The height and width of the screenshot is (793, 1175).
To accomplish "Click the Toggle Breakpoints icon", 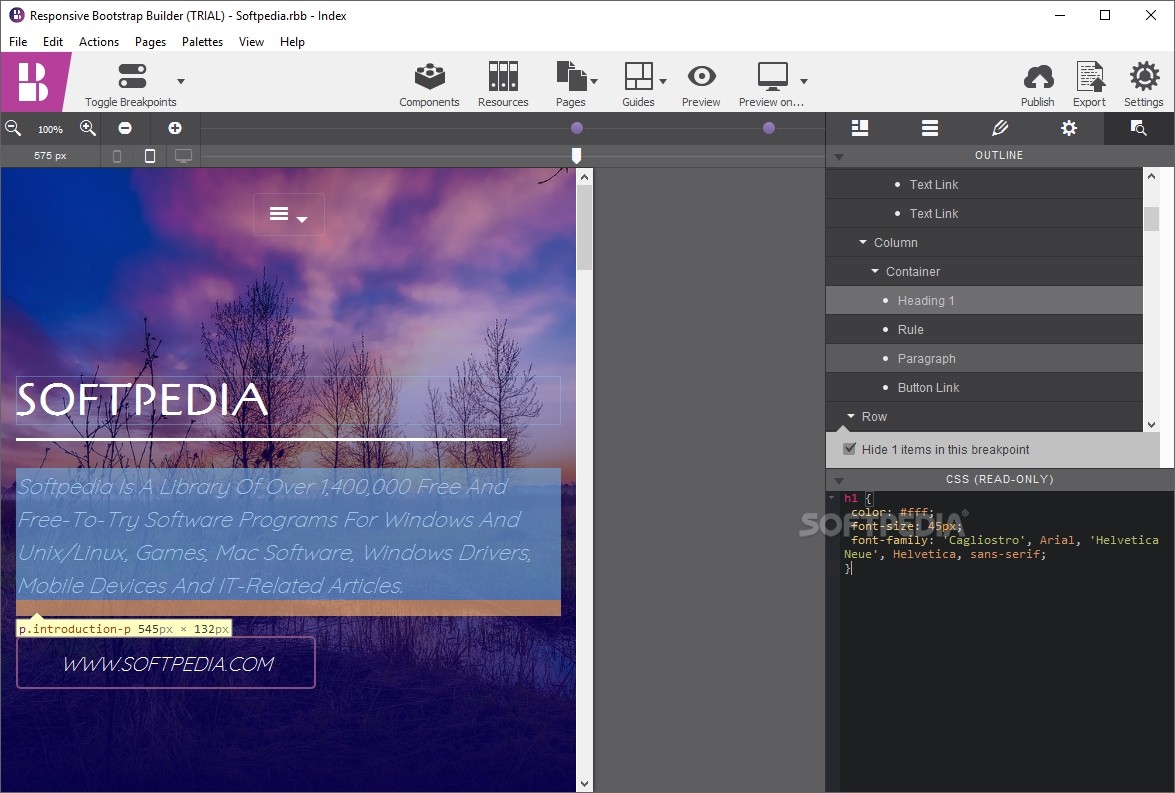I will 132,76.
